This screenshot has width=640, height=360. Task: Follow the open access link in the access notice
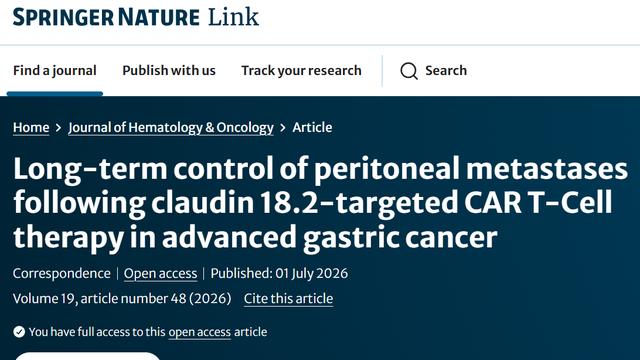tap(200, 332)
